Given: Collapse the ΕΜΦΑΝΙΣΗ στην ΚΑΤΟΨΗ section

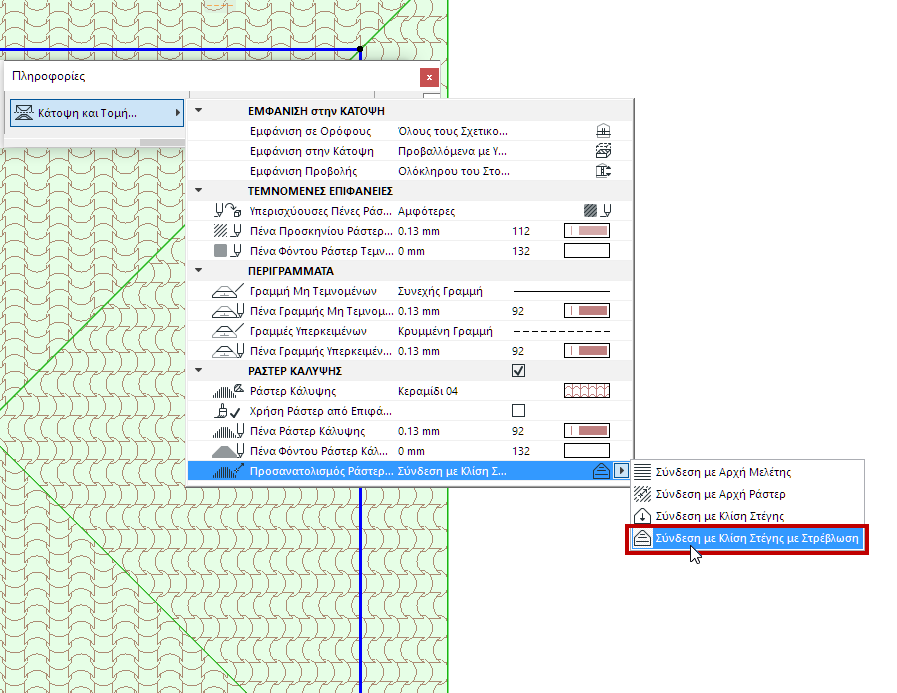Looking at the screenshot, I should [199, 110].
